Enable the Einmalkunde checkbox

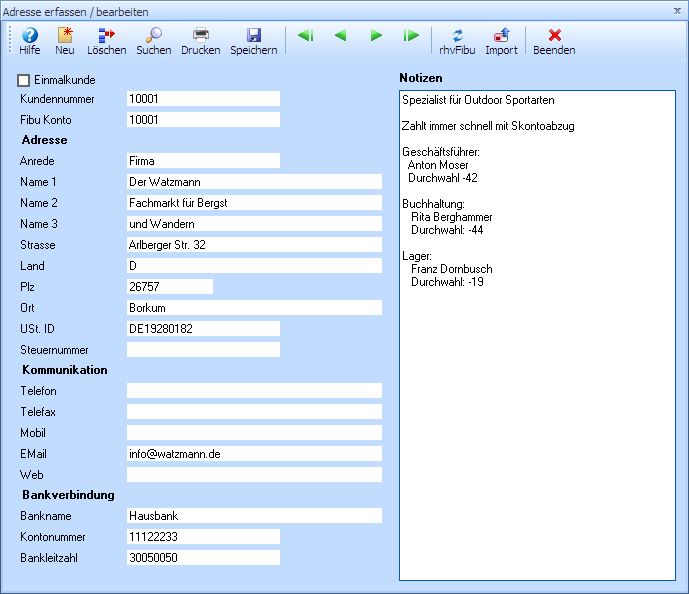coord(24,79)
